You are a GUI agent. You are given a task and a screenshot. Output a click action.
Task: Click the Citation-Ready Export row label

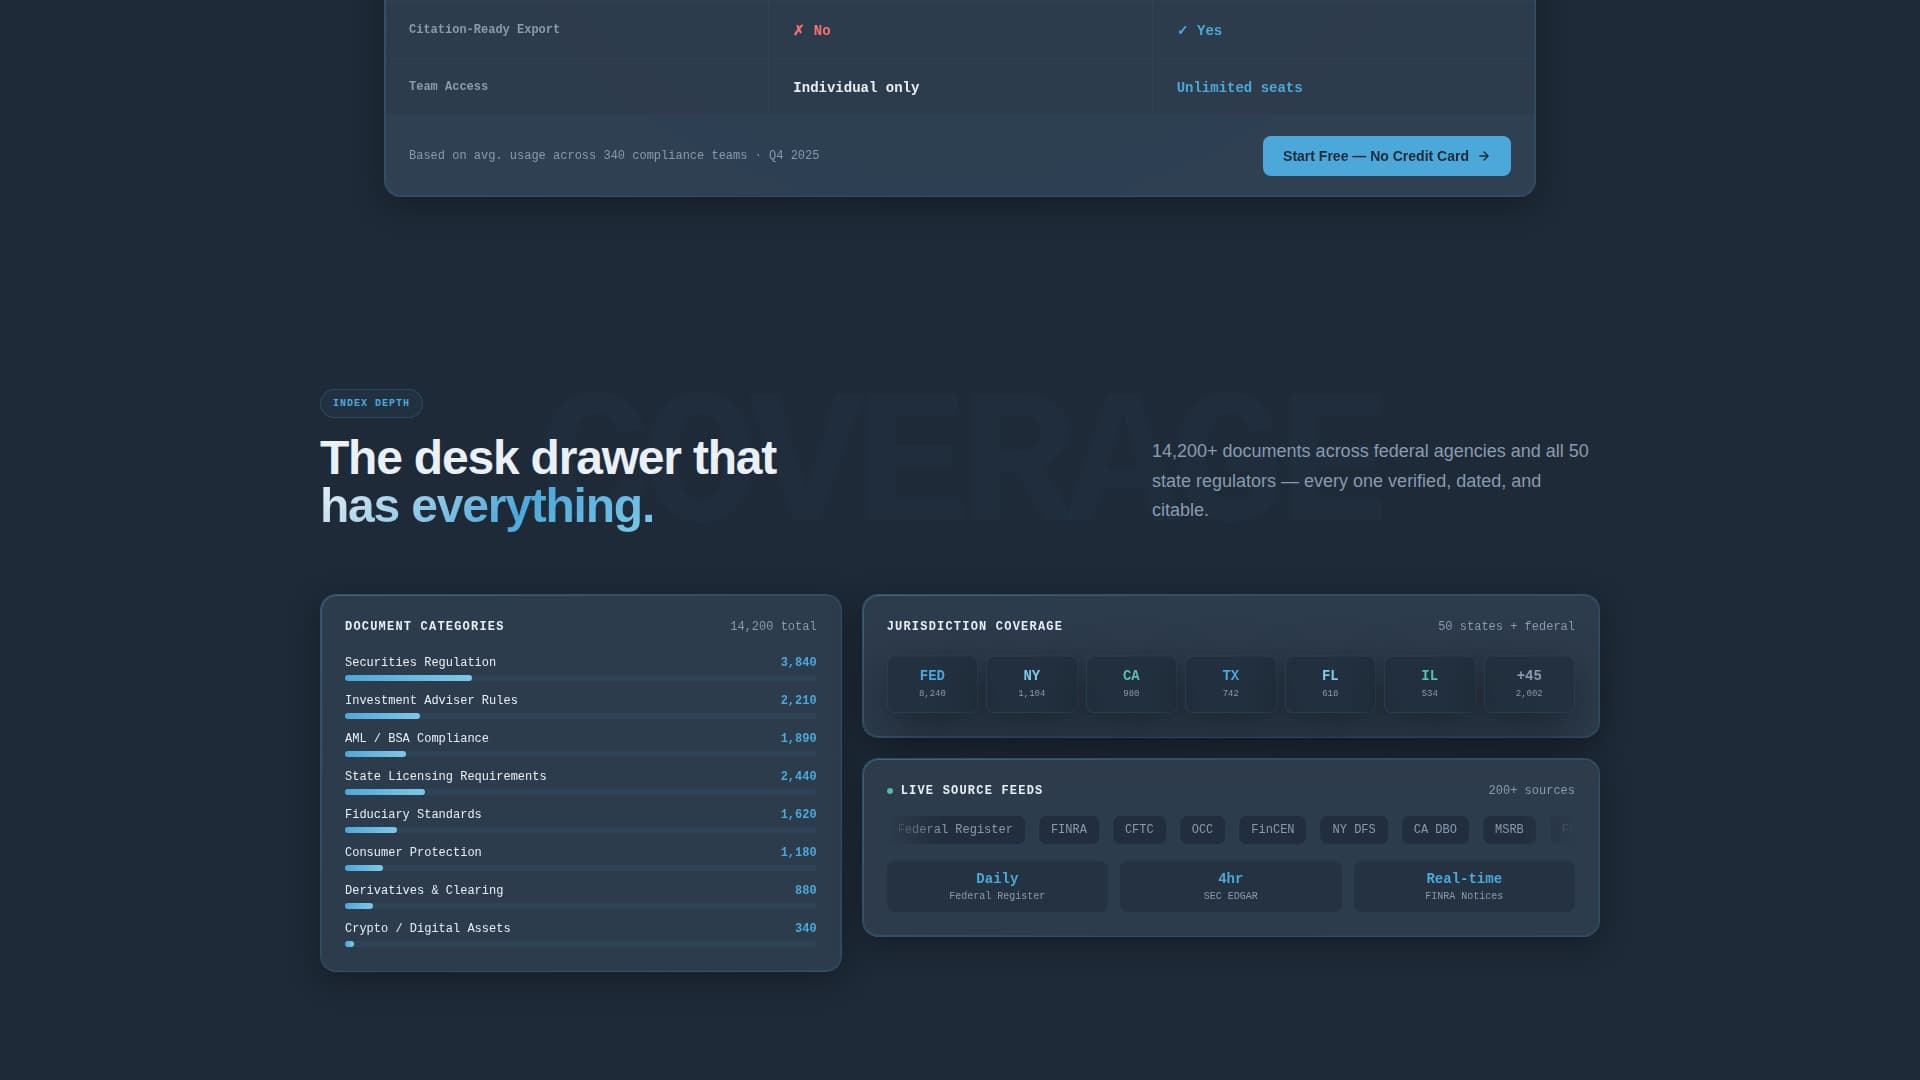pyautogui.click(x=484, y=30)
